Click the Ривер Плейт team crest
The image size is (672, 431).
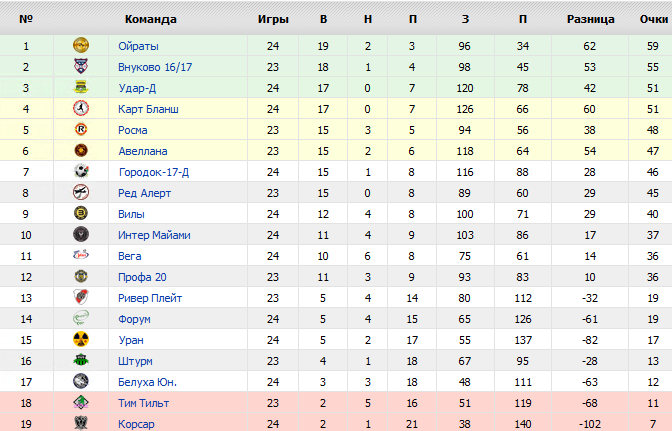[81, 297]
